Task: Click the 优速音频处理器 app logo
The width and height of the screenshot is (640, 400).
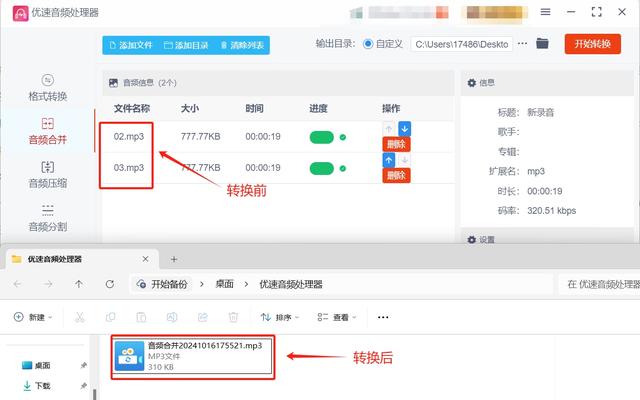Action: click(20, 13)
